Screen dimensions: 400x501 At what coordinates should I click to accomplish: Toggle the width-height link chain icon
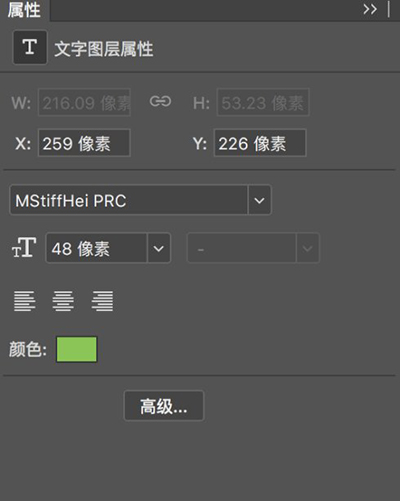point(160,101)
